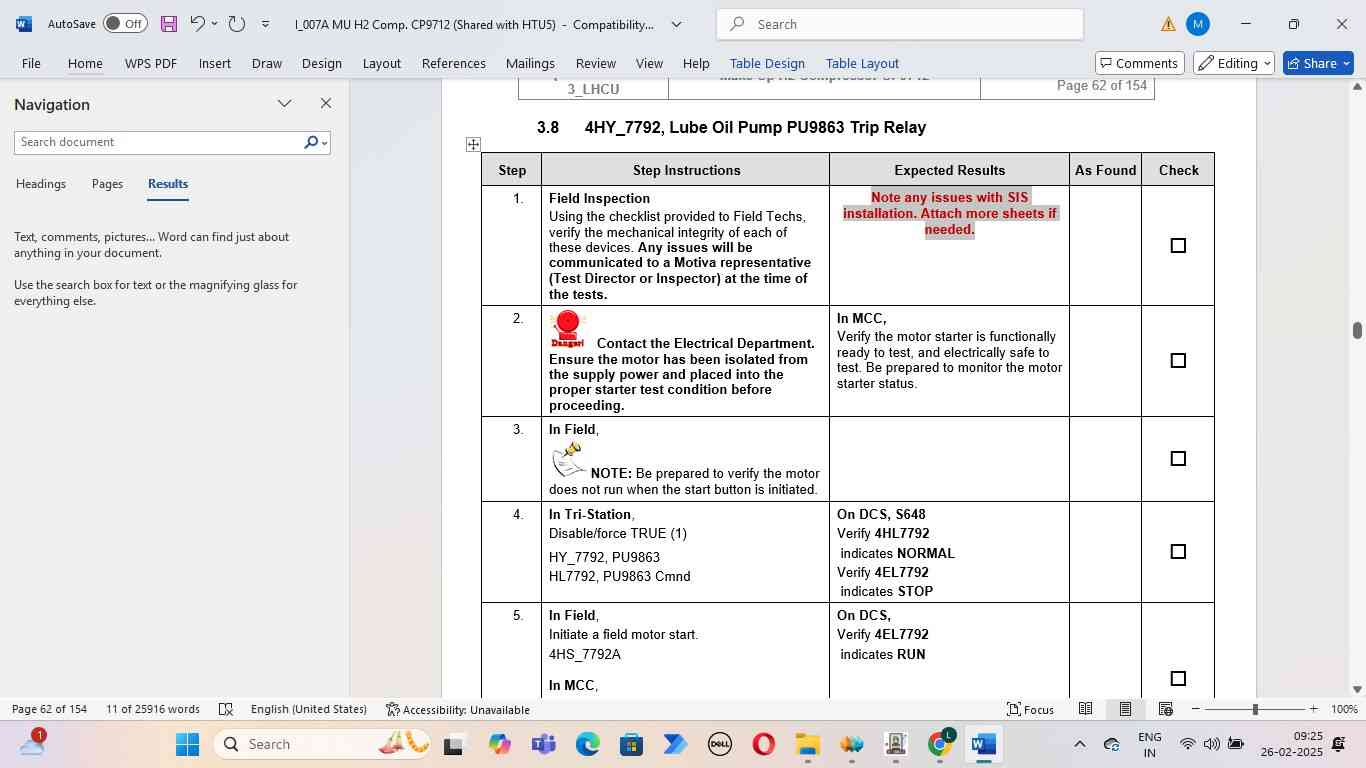1366x768 pixels.
Task: Click the proofing spell-check icon
Action: tap(226, 709)
